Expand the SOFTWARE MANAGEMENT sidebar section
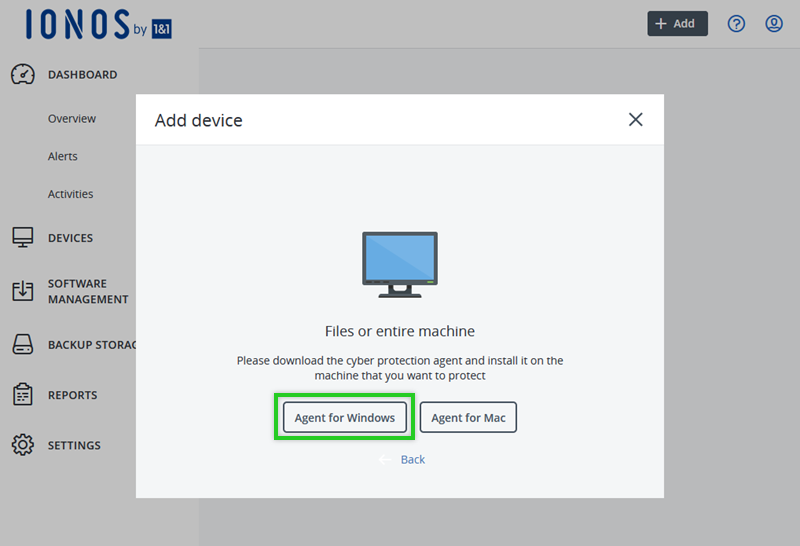The height and width of the screenshot is (546, 800). point(88,291)
